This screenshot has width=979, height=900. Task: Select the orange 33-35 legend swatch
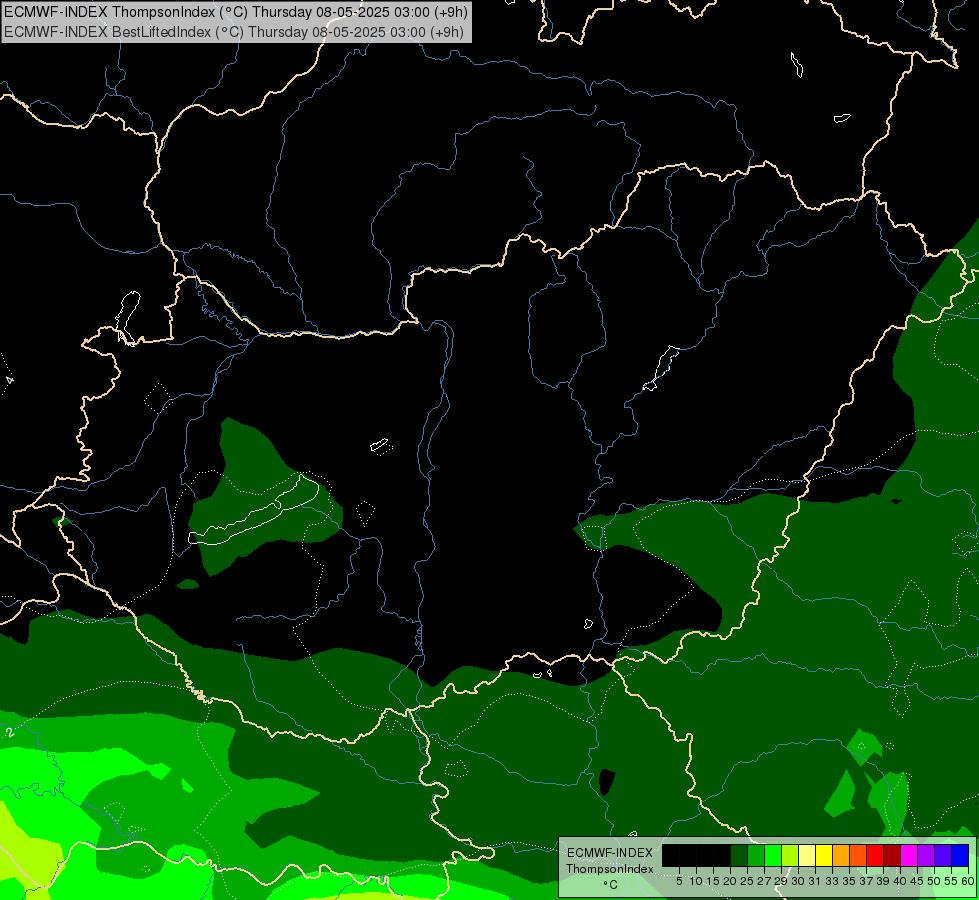pyautogui.click(x=841, y=855)
